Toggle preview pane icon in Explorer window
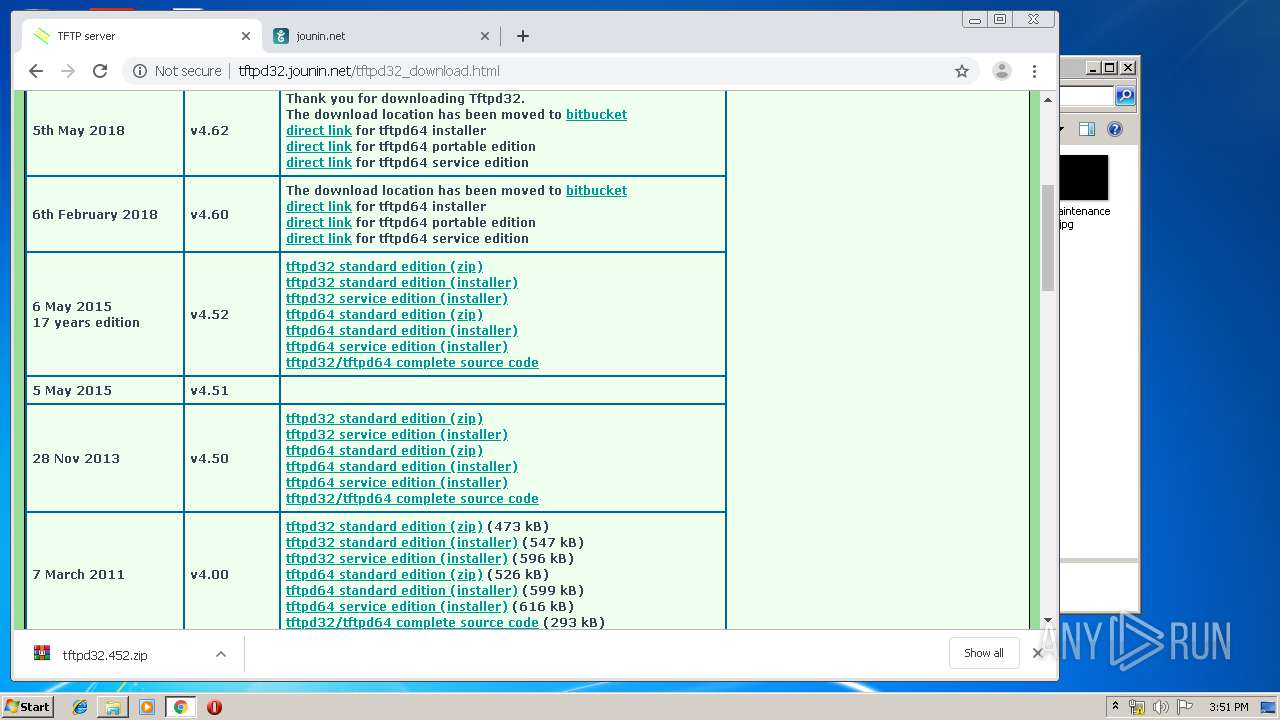The image size is (1280, 720). click(x=1087, y=129)
